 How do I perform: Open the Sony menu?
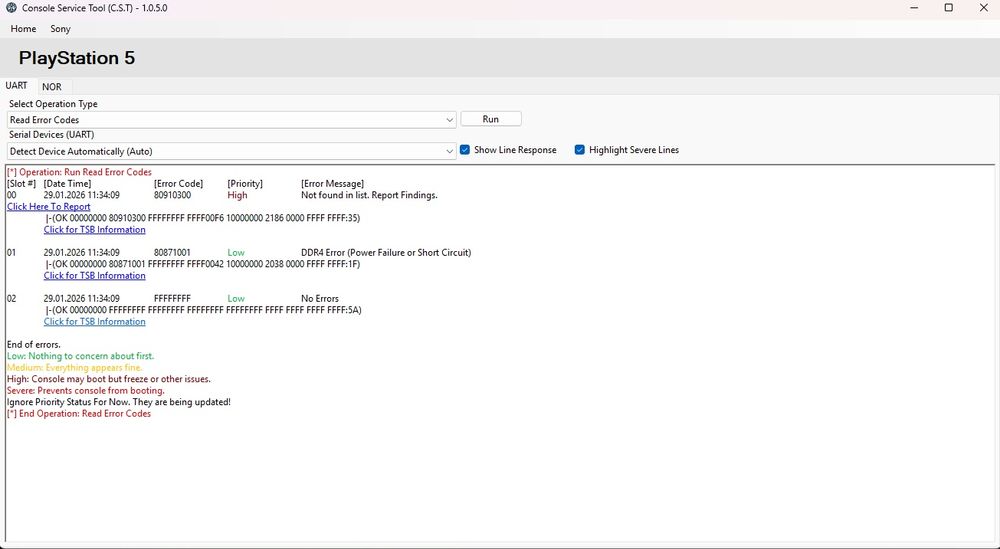click(x=61, y=29)
